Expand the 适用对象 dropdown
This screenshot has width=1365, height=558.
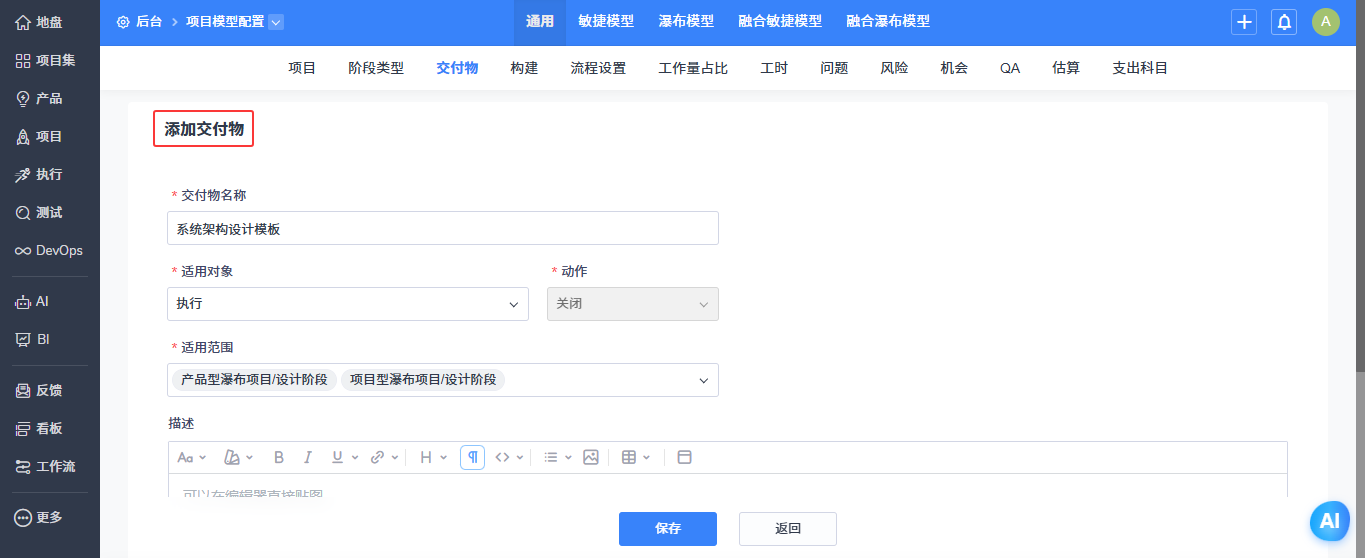coord(348,304)
